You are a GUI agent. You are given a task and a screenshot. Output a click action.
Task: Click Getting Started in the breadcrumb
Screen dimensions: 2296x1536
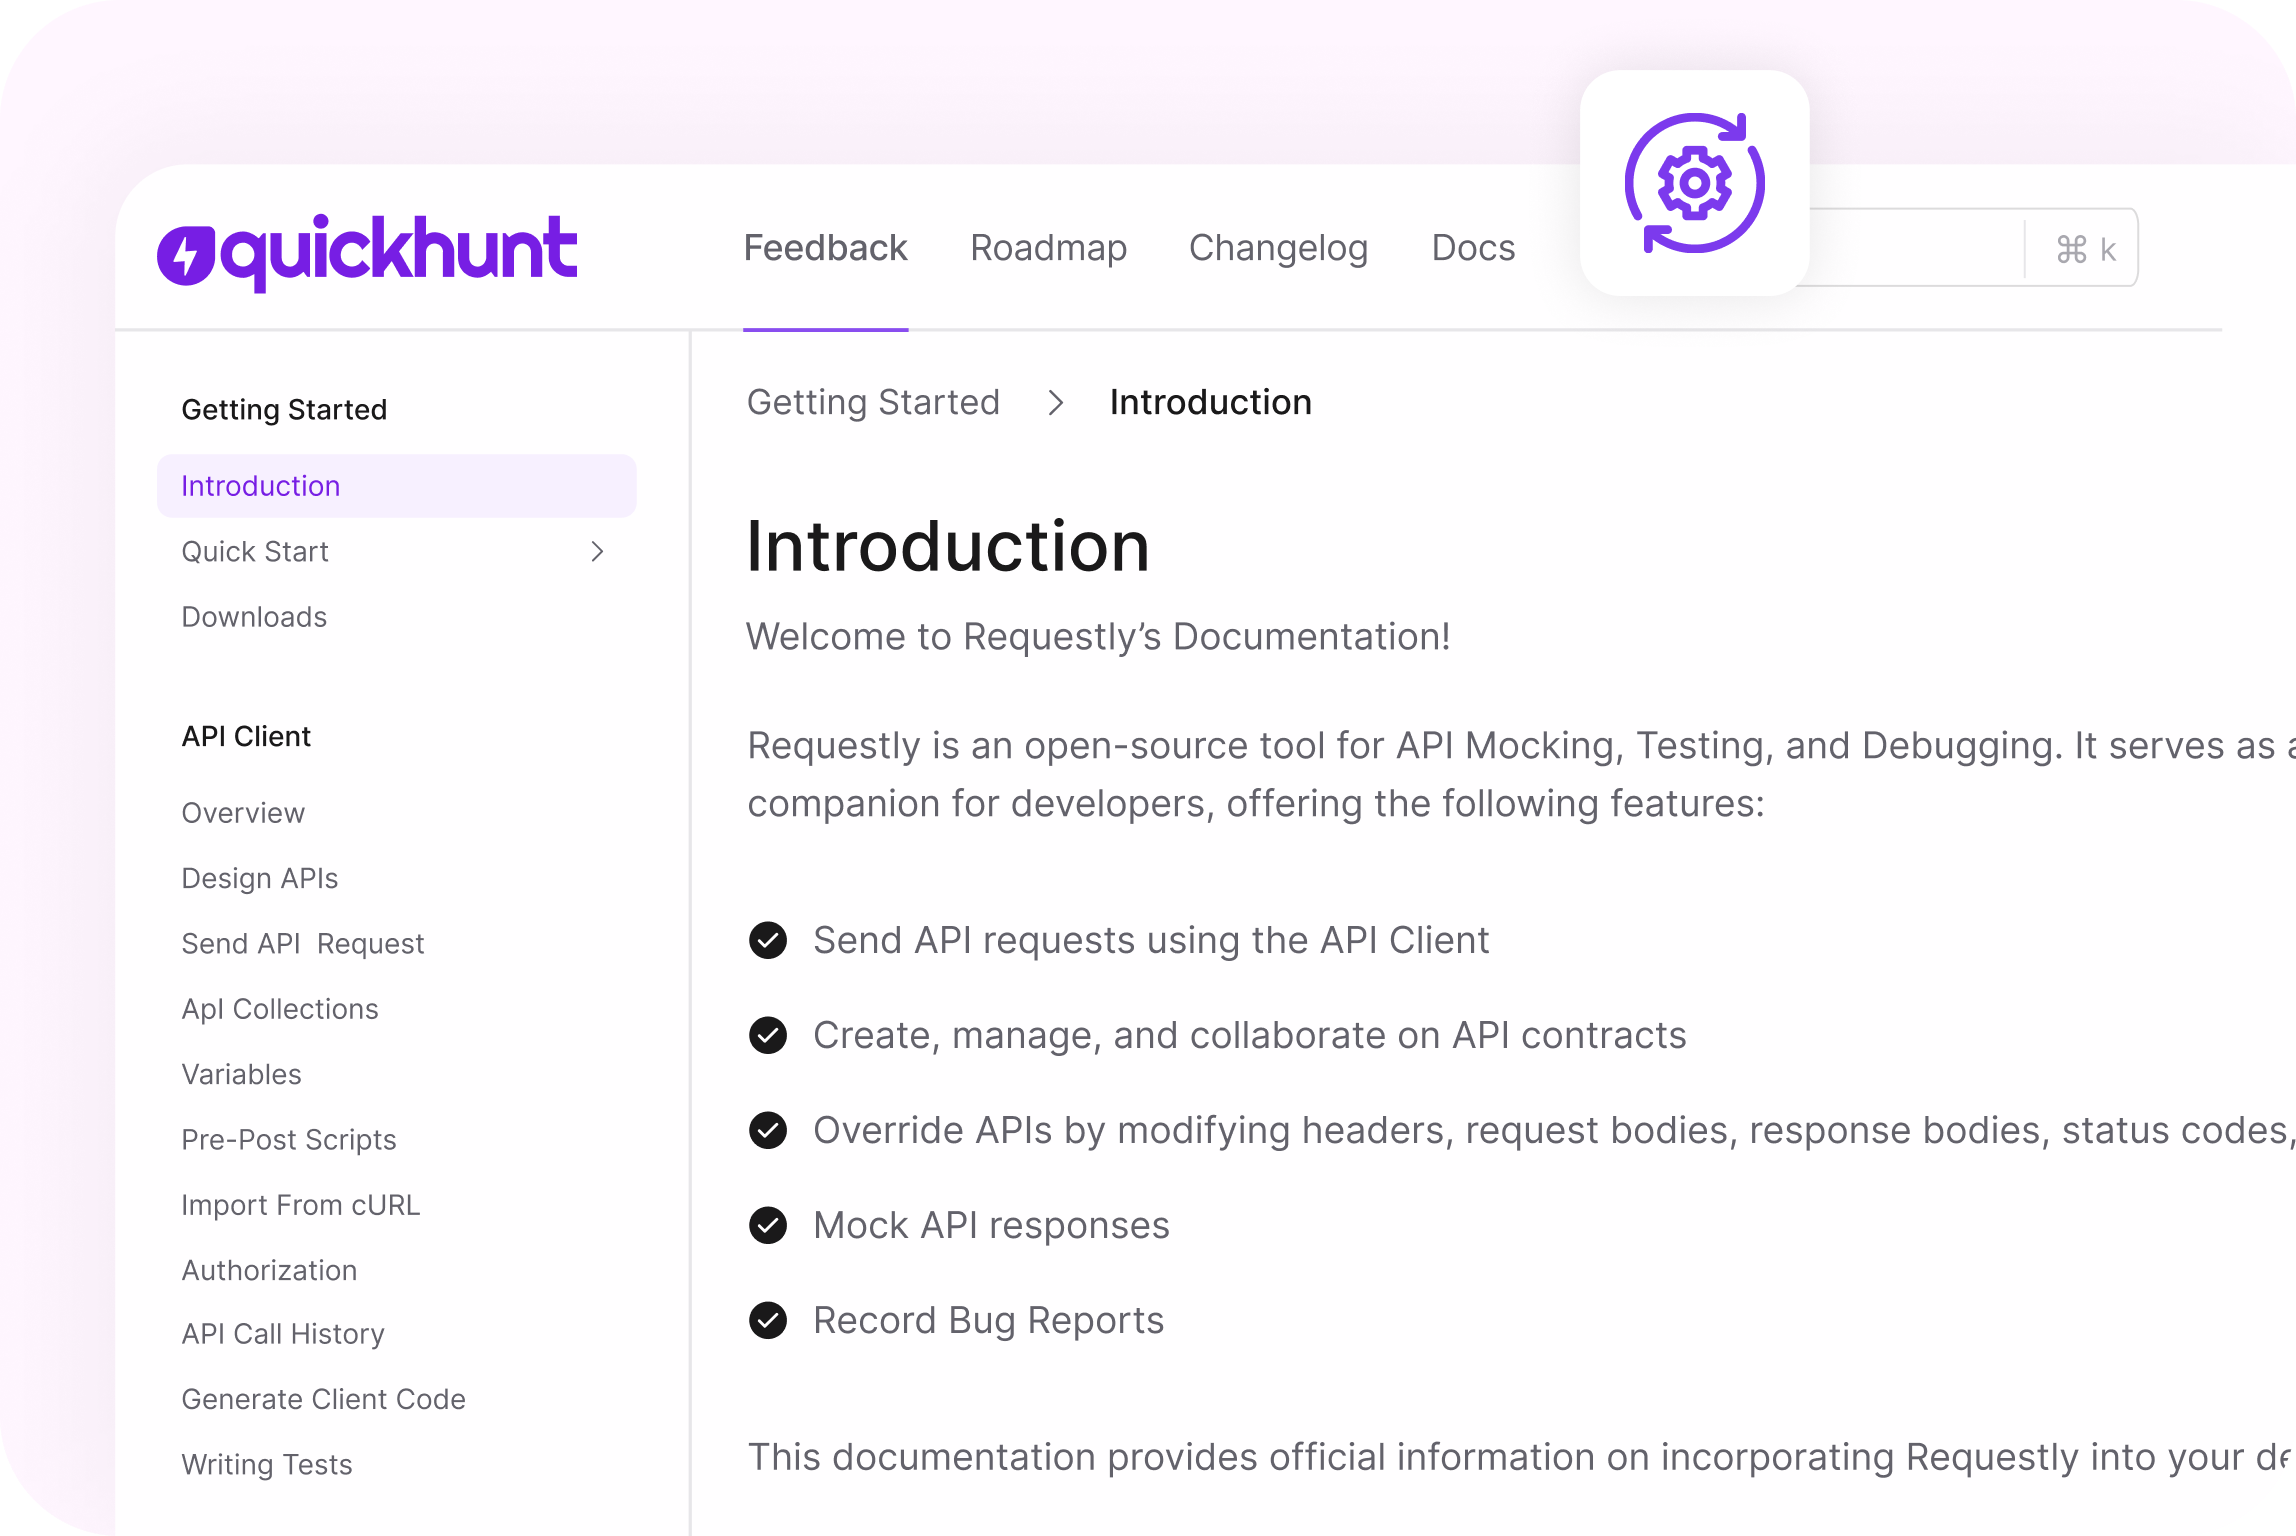pyautogui.click(x=873, y=402)
